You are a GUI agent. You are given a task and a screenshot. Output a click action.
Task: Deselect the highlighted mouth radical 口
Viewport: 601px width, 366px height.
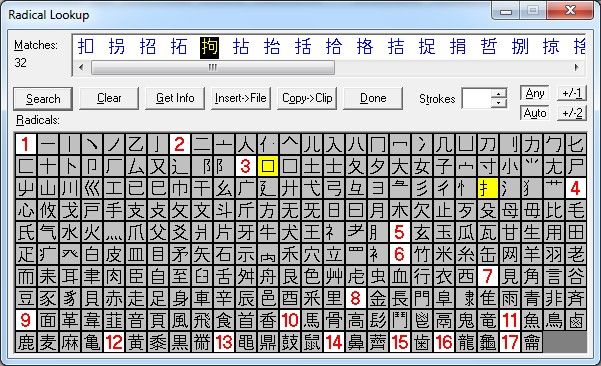point(268,166)
